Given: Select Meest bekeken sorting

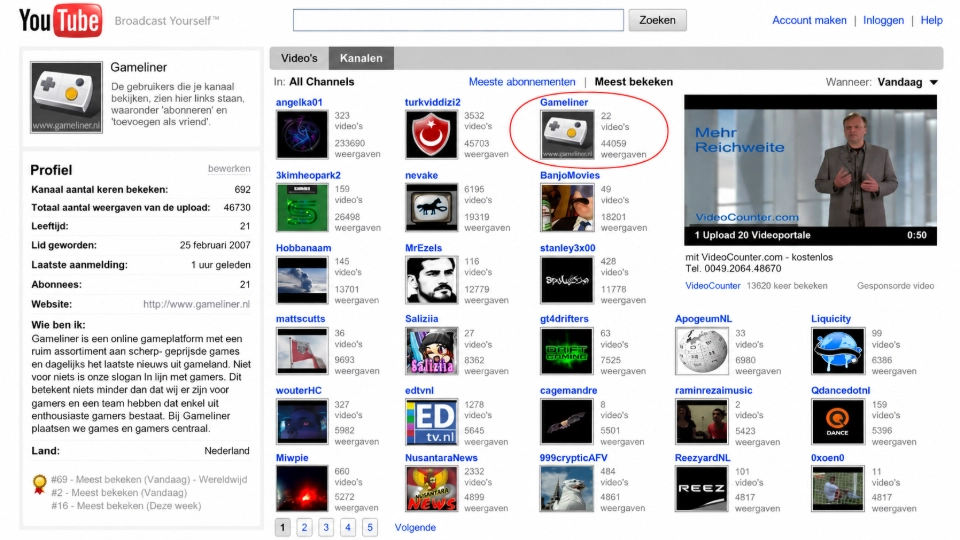Looking at the screenshot, I should (x=634, y=81).
